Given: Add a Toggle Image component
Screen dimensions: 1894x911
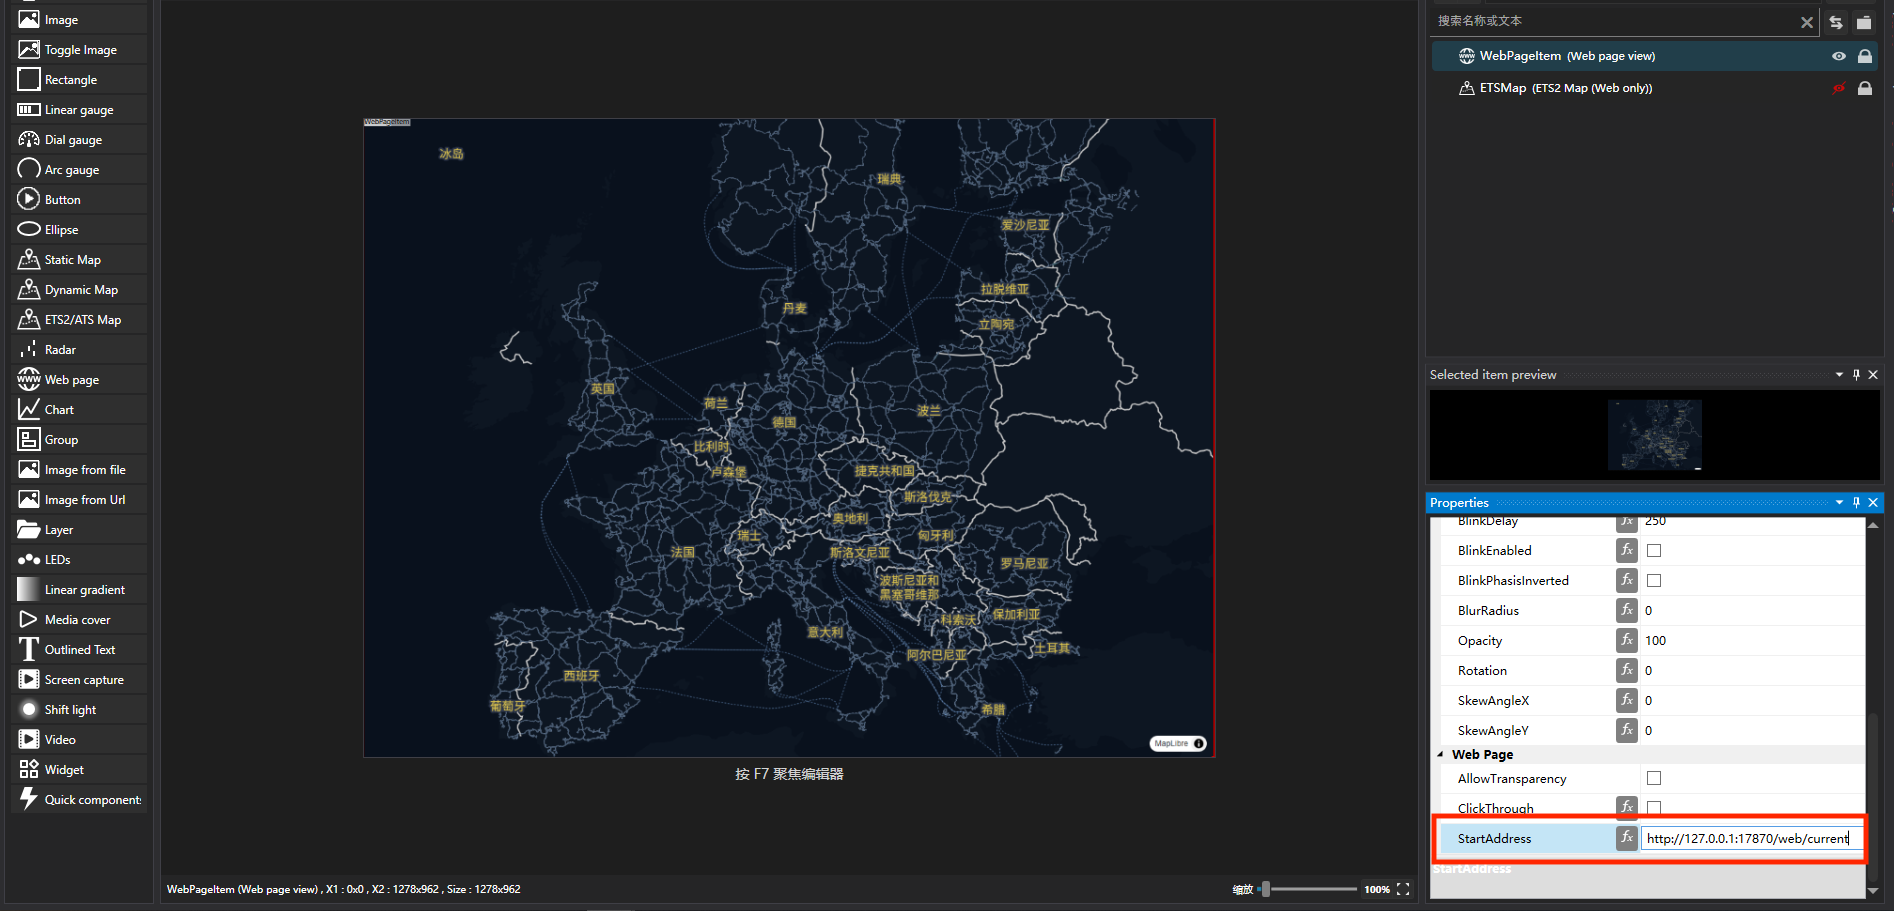Looking at the screenshot, I should click(x=80, y=50).
